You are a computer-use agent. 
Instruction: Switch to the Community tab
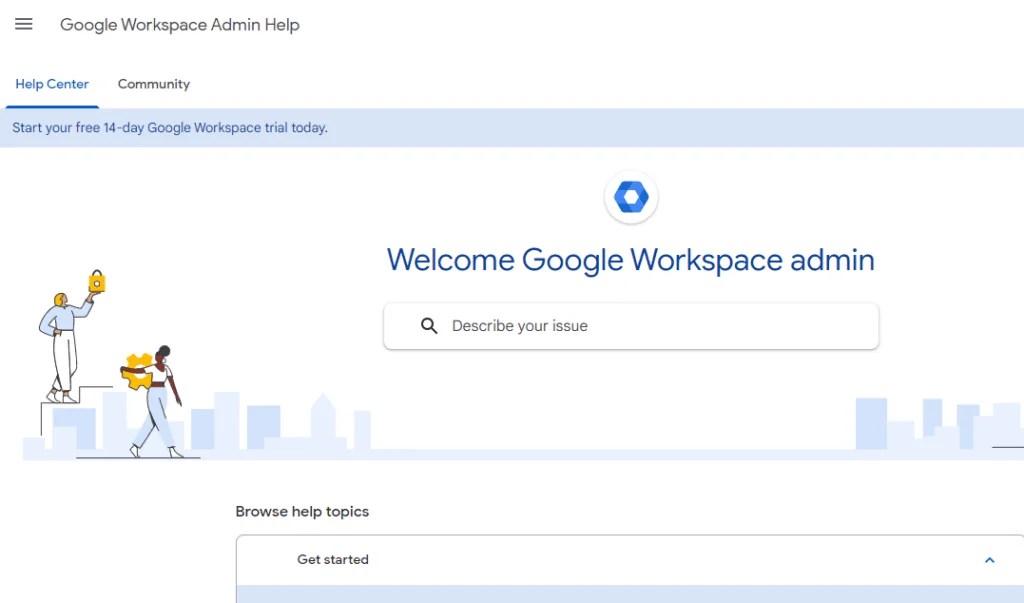coord(153,84)
